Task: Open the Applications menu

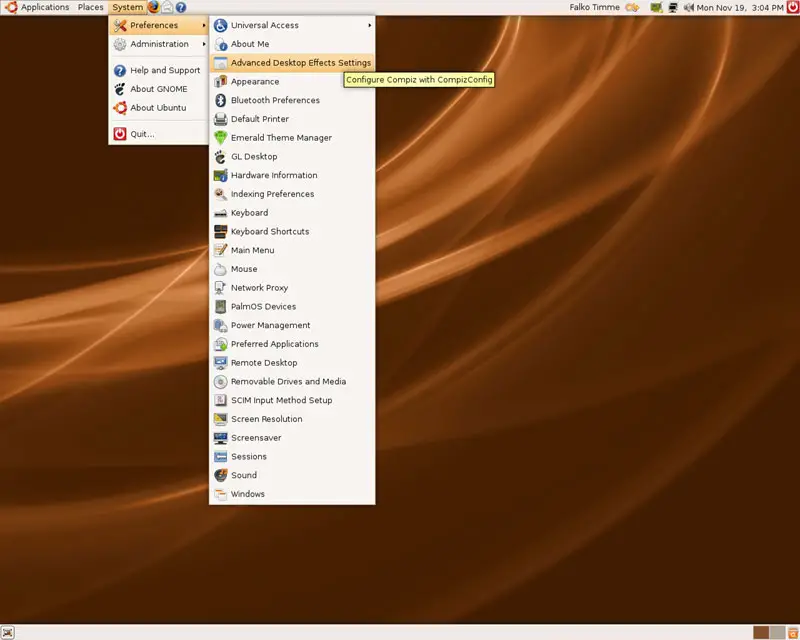Action: pyautogui.click(x=37, y=7)
